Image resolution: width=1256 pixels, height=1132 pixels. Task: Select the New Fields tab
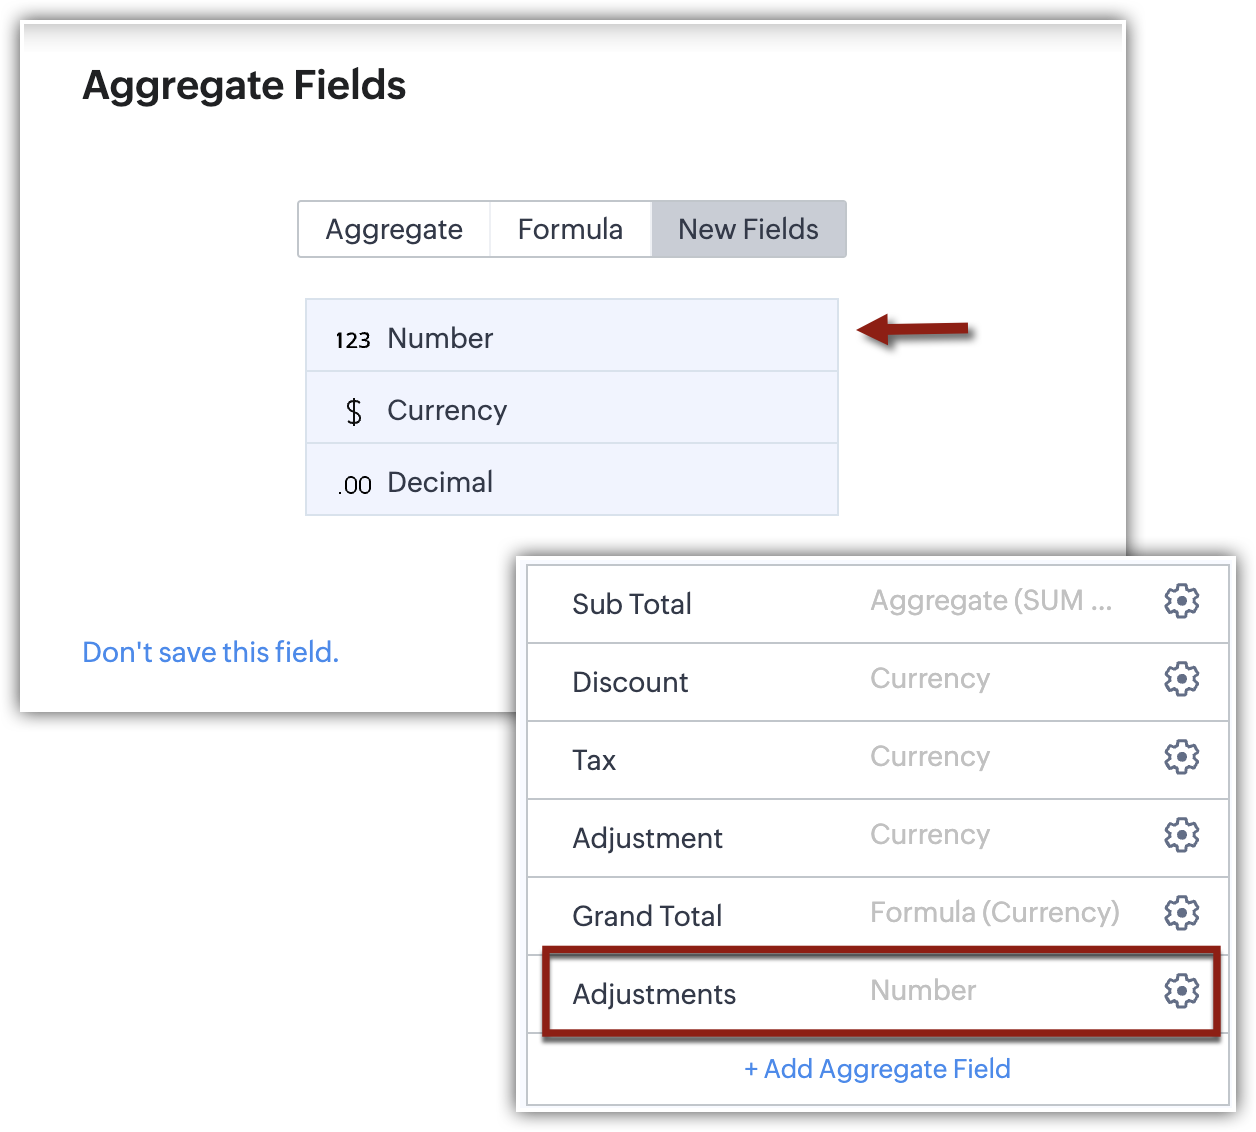(x=748, y=230)
